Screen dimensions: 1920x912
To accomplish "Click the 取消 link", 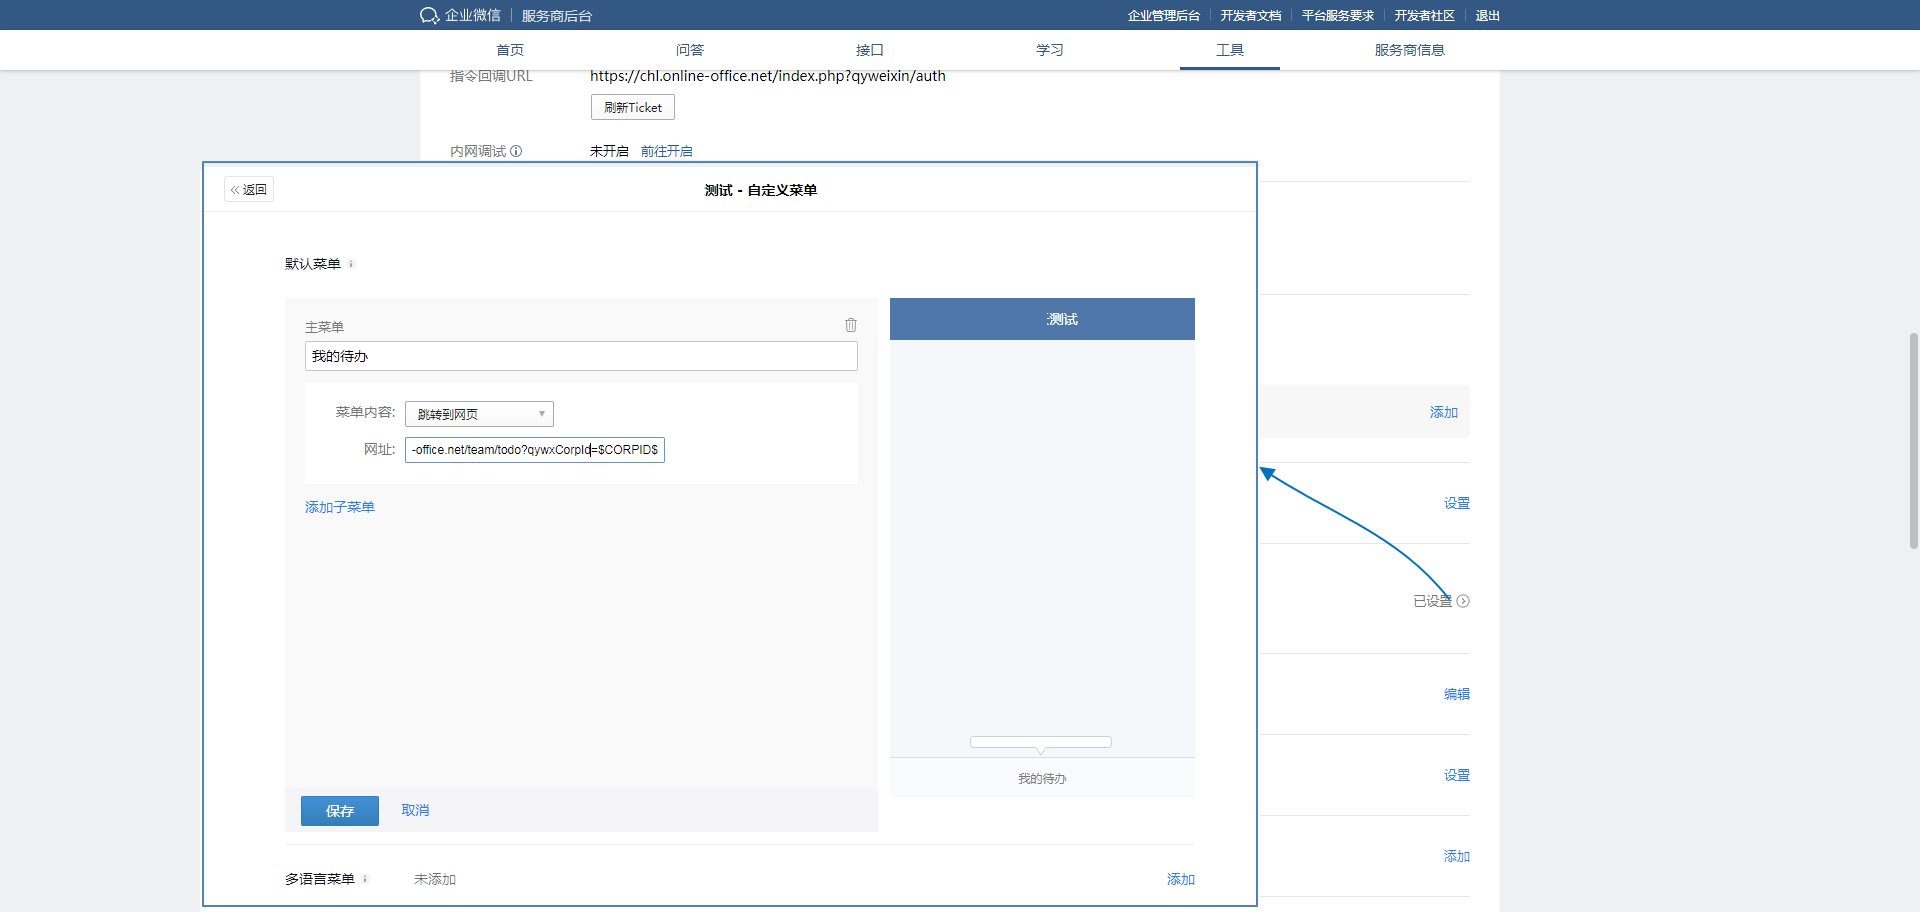I will 415,810.
